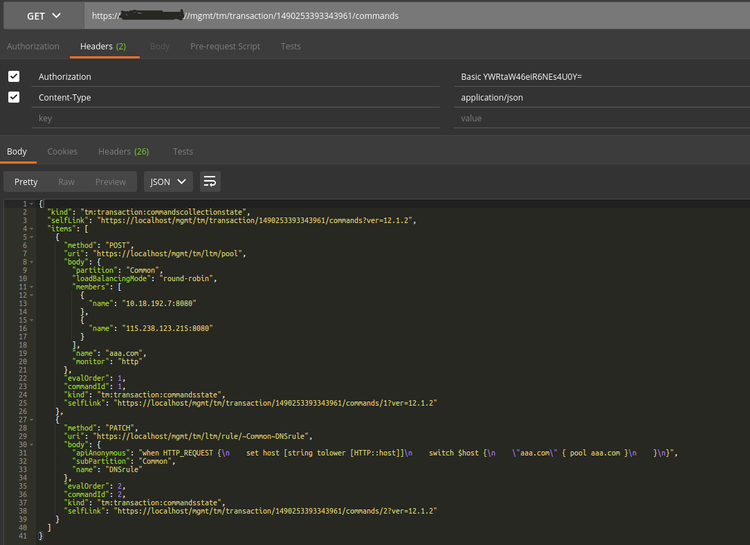Viewport: 750px width, 545px height.
Task: Collapse the "body" object at line 8
Action: [x=32, y=262]
